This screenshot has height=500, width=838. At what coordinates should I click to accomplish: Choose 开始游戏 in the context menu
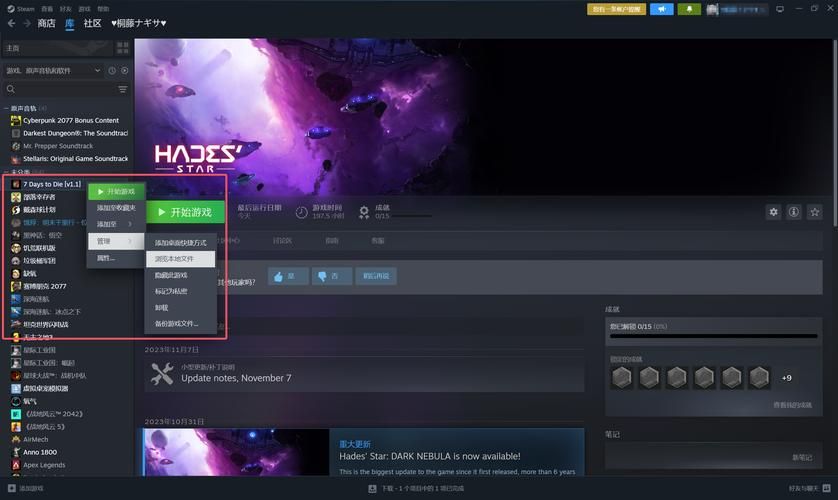point(116,191)
